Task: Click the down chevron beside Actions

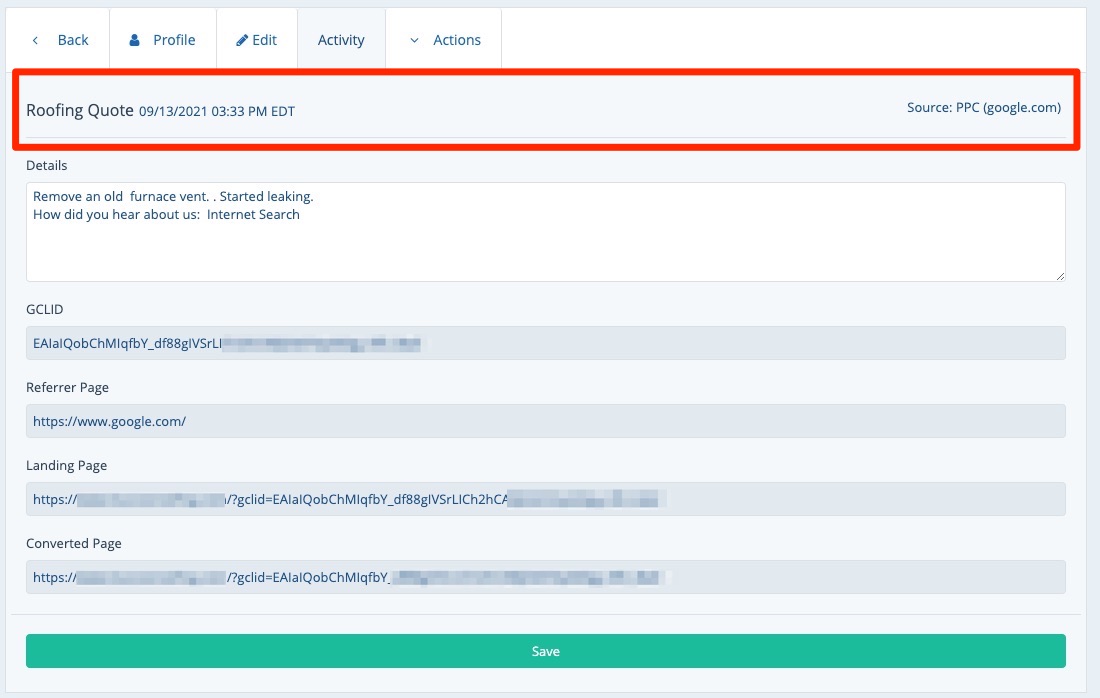Action: 415,40
